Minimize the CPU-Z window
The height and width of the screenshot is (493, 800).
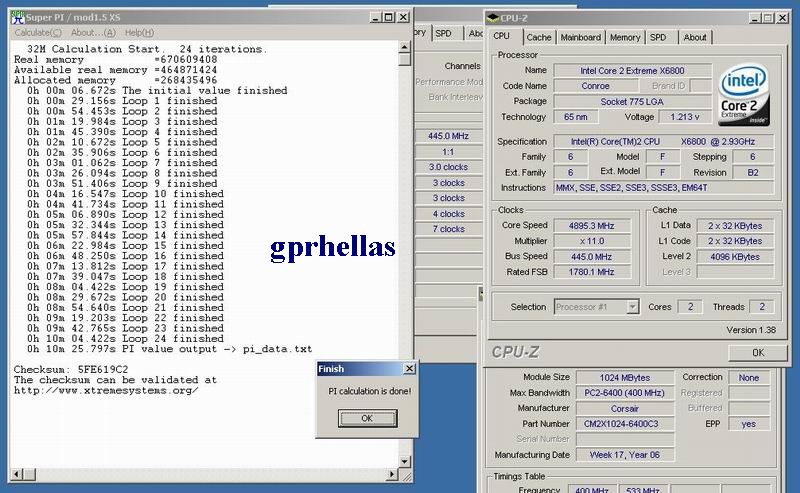click(755, 18)
